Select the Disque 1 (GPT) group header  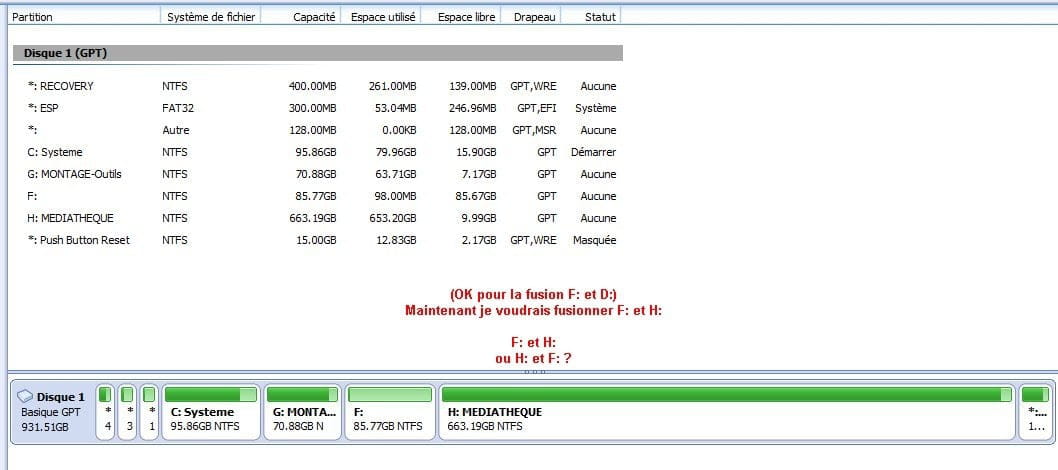pos(318,53)
